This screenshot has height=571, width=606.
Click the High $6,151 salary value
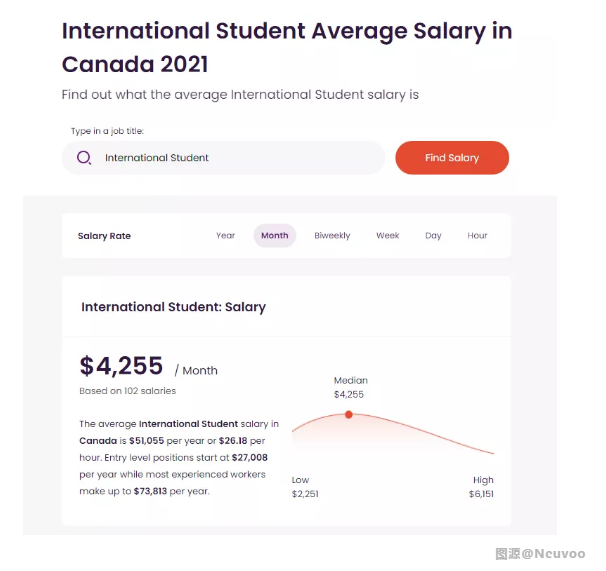[481, 487]
